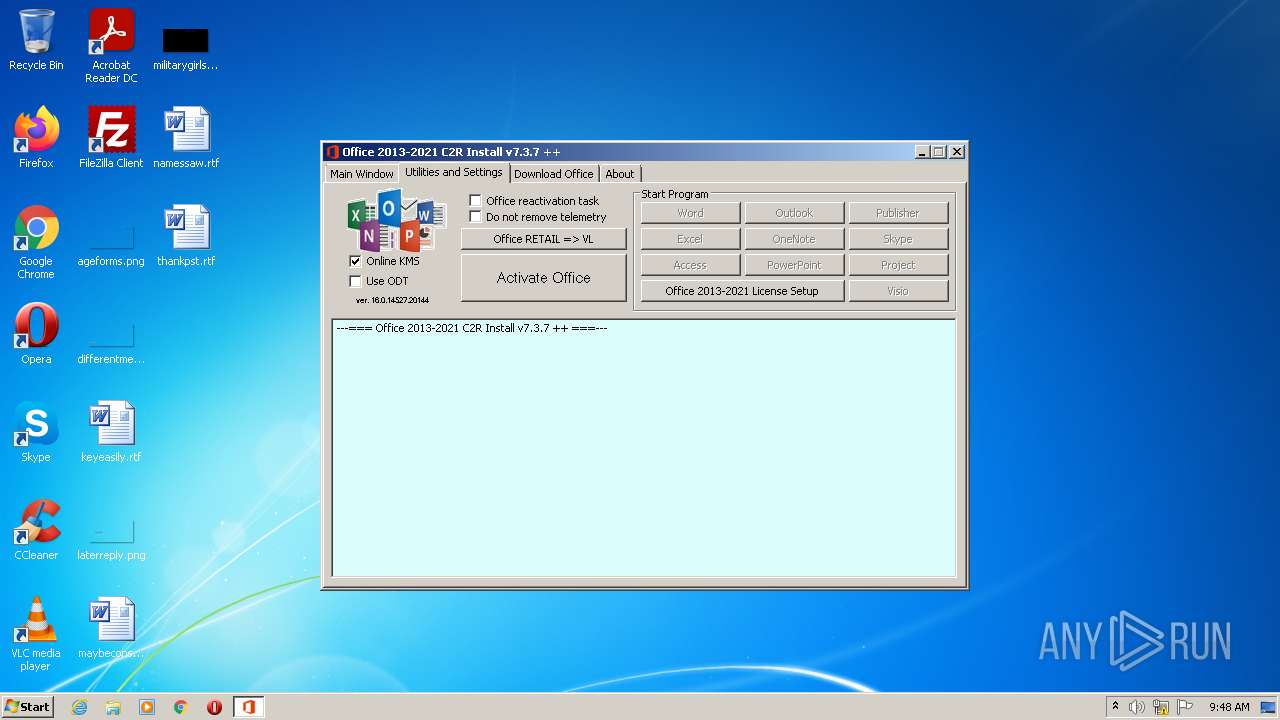Screen dimensions: 1280x720
Task: Enable Office reactivation task checkbox
Action: (x=476, y=200)
